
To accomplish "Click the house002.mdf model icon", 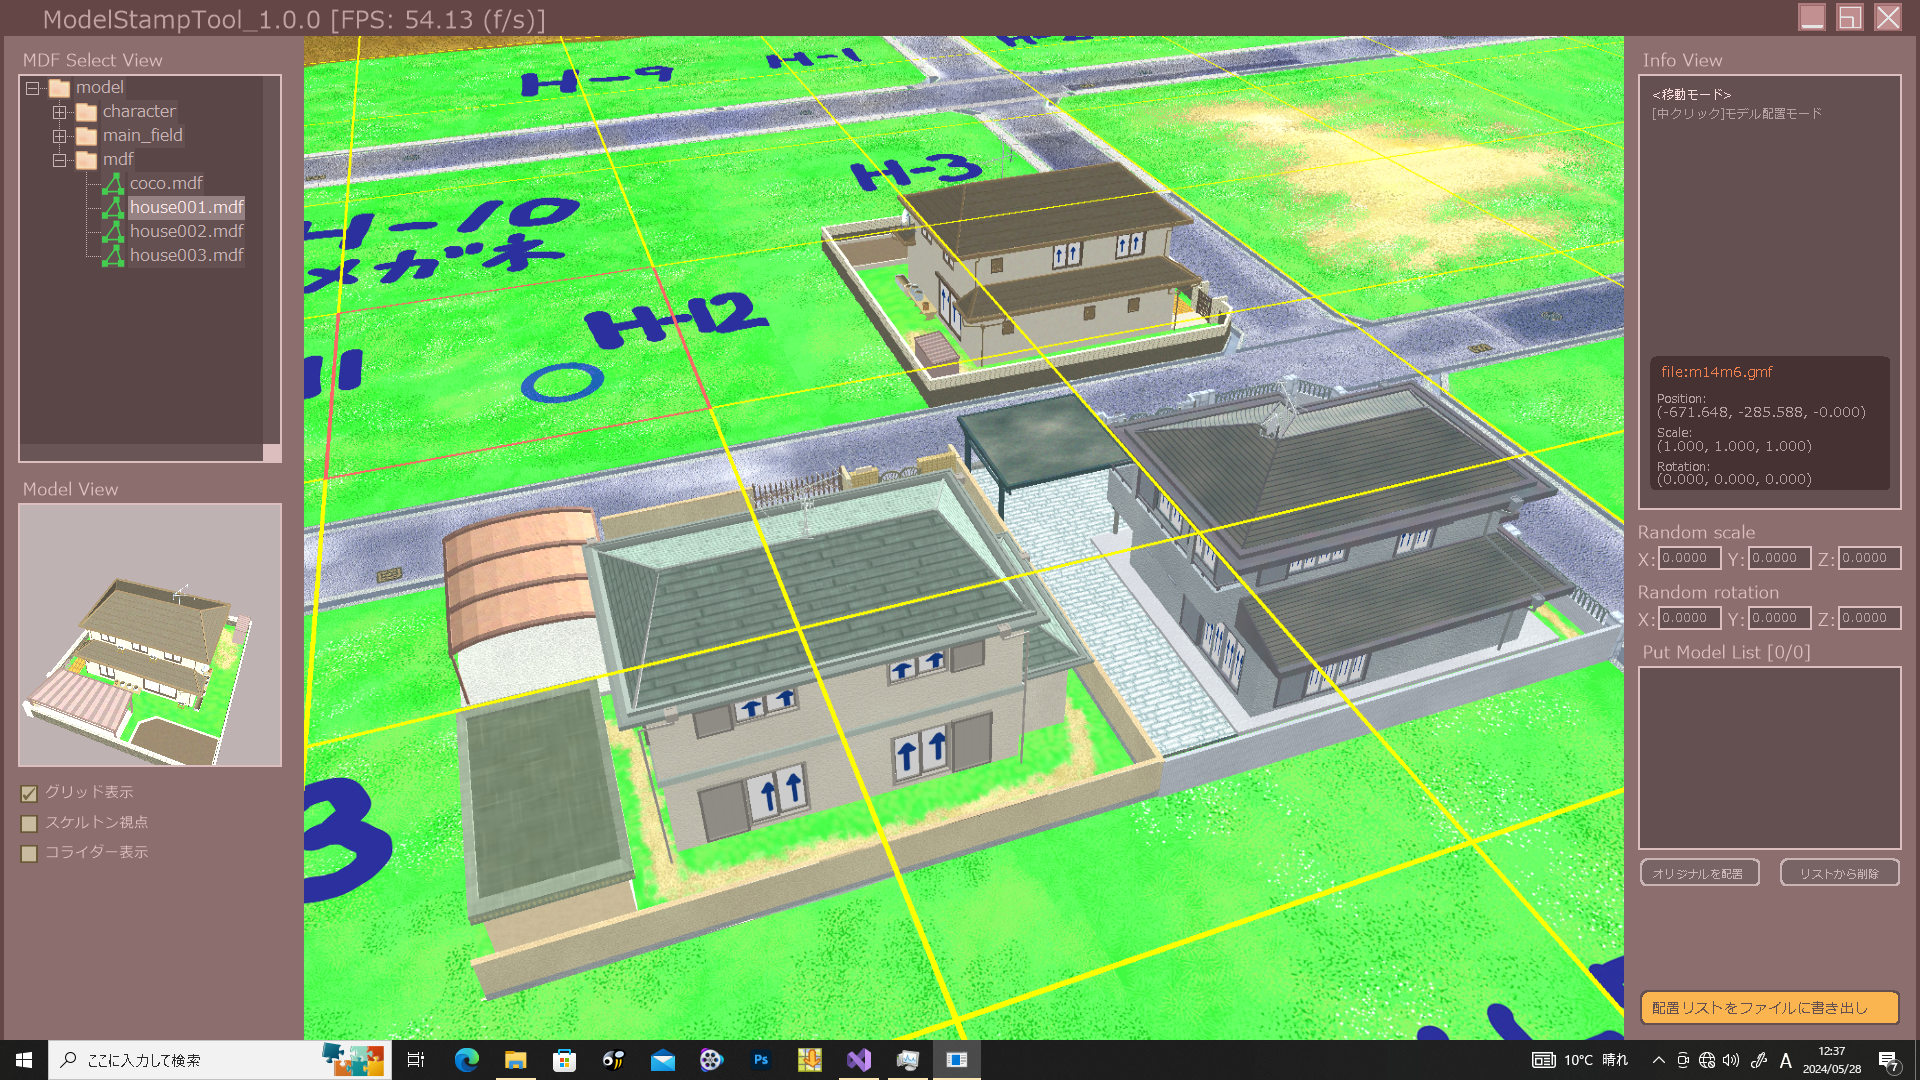I will pos(114,231).
